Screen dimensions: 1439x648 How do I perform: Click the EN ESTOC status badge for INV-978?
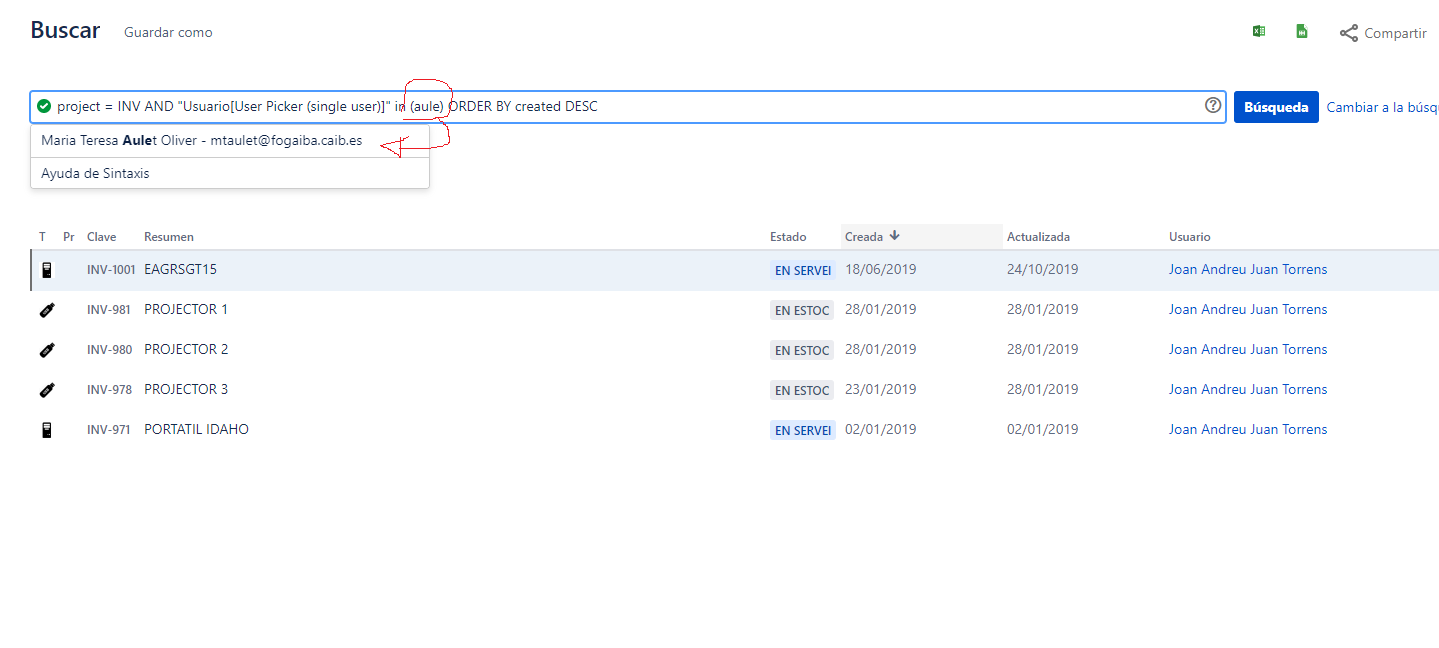802,390
